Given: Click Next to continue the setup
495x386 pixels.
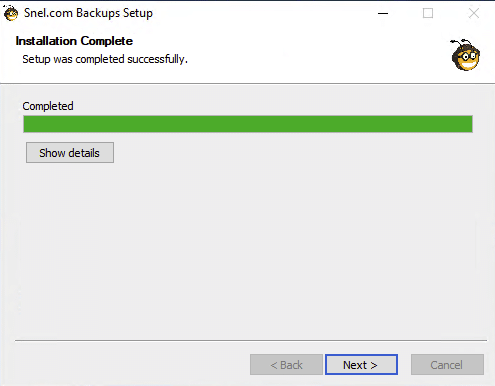Looking at the screenshot, I should 361,365.
